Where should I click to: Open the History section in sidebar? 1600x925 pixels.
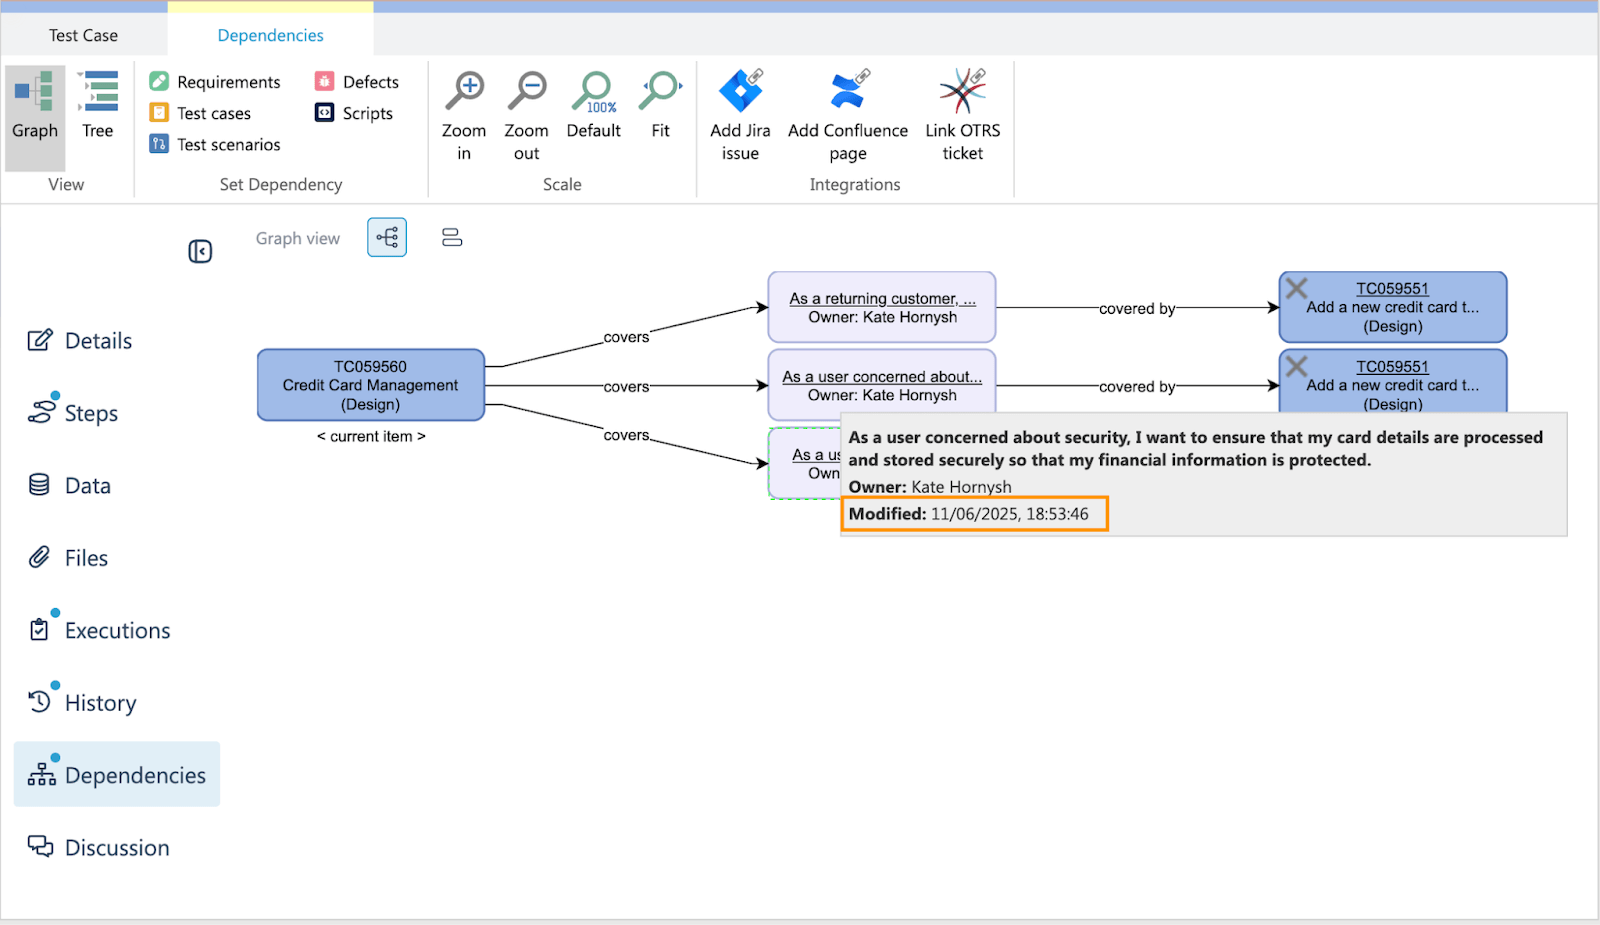tap(100, 703)
